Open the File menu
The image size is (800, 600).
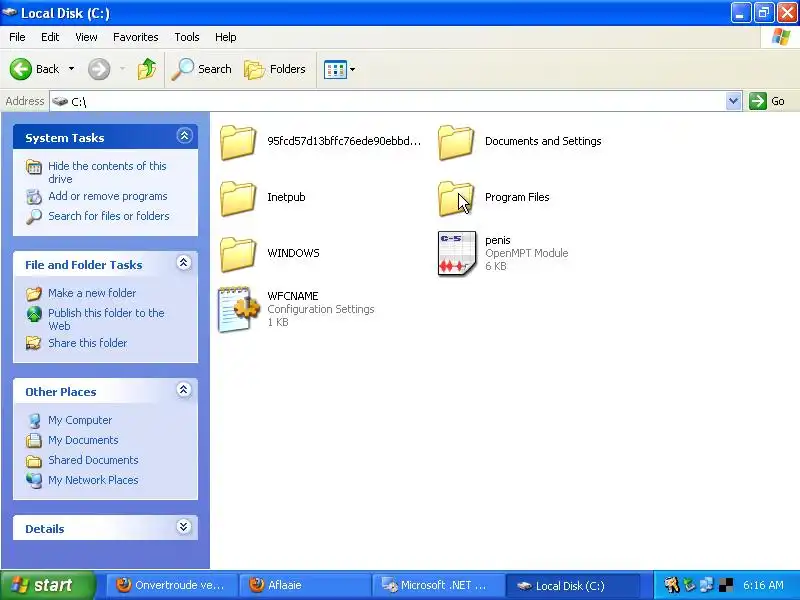(17, 37)
